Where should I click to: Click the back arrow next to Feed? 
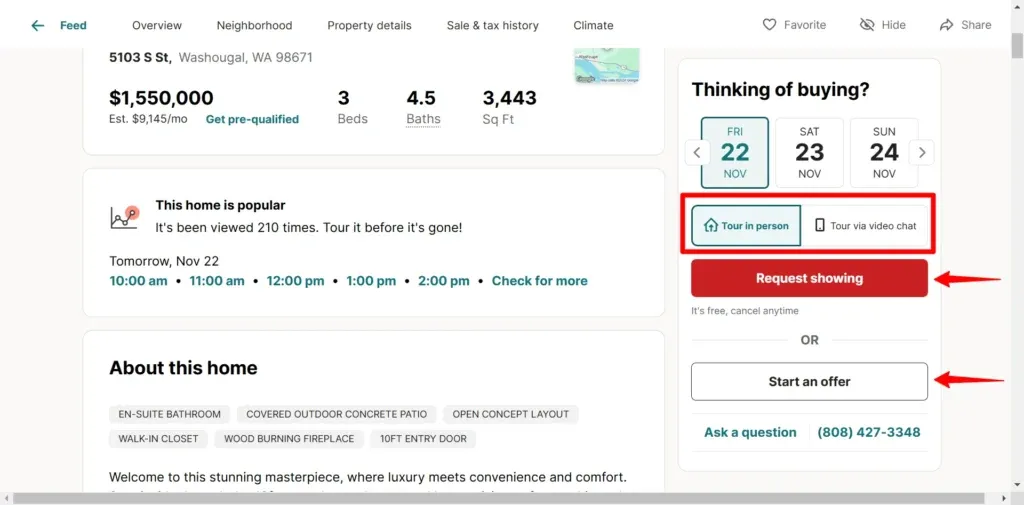[x=38, y=25]
